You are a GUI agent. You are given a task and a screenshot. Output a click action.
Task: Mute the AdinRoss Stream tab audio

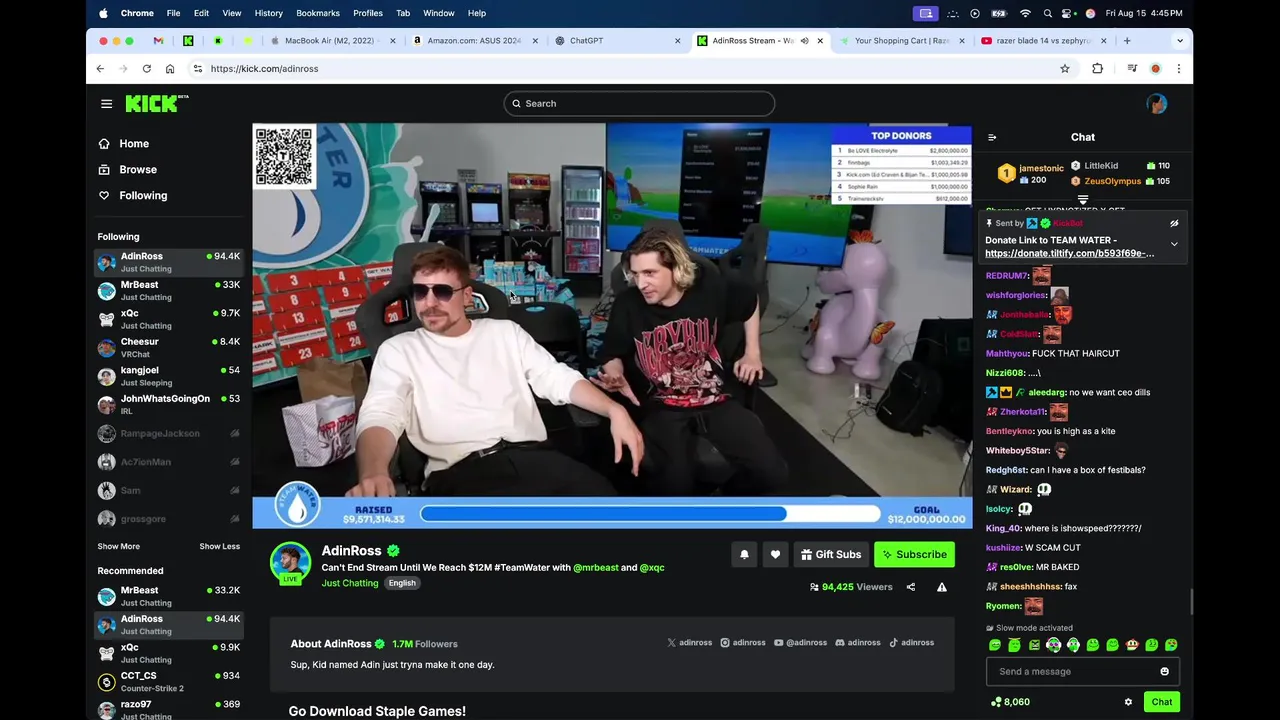point(804,41)
